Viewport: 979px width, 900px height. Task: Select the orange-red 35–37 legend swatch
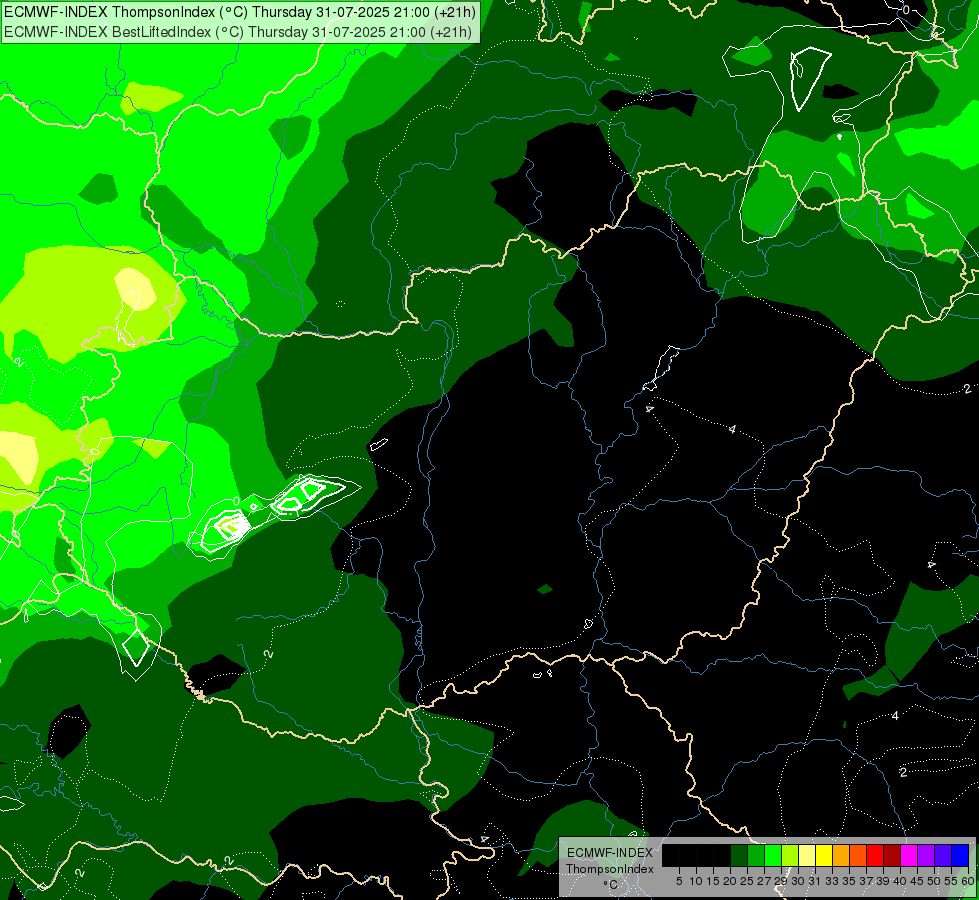[858, 856]
